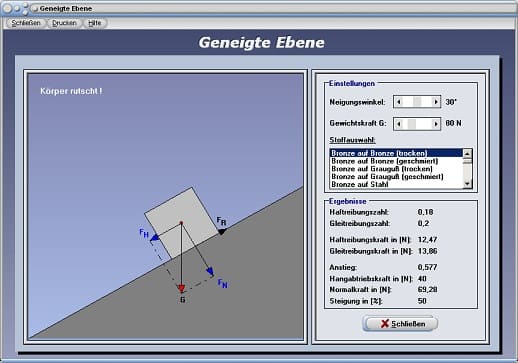
Task: Click the blue FN normal force arrowhead
Action: (210, 271)
